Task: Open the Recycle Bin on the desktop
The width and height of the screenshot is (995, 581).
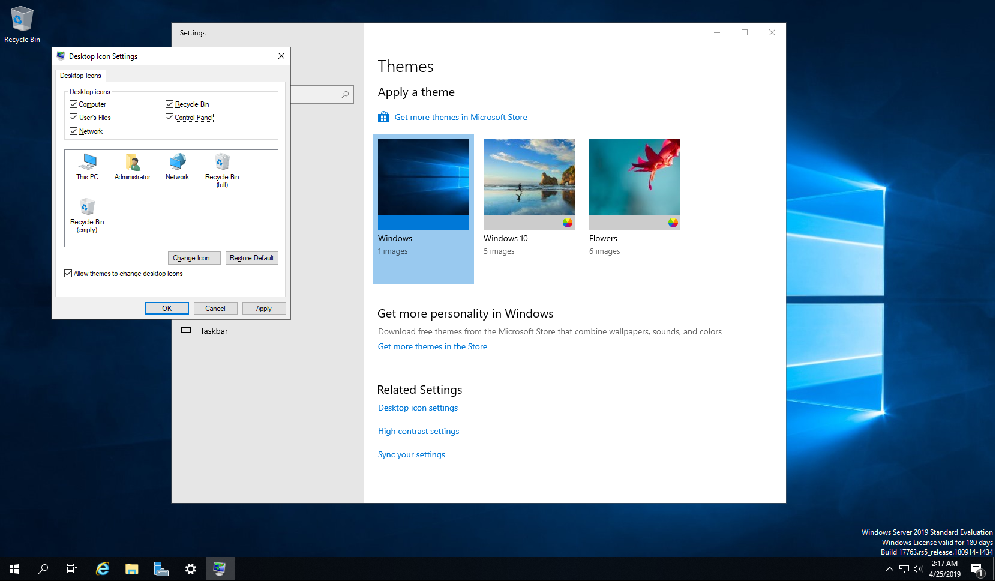Action: (x=22, y=20)
